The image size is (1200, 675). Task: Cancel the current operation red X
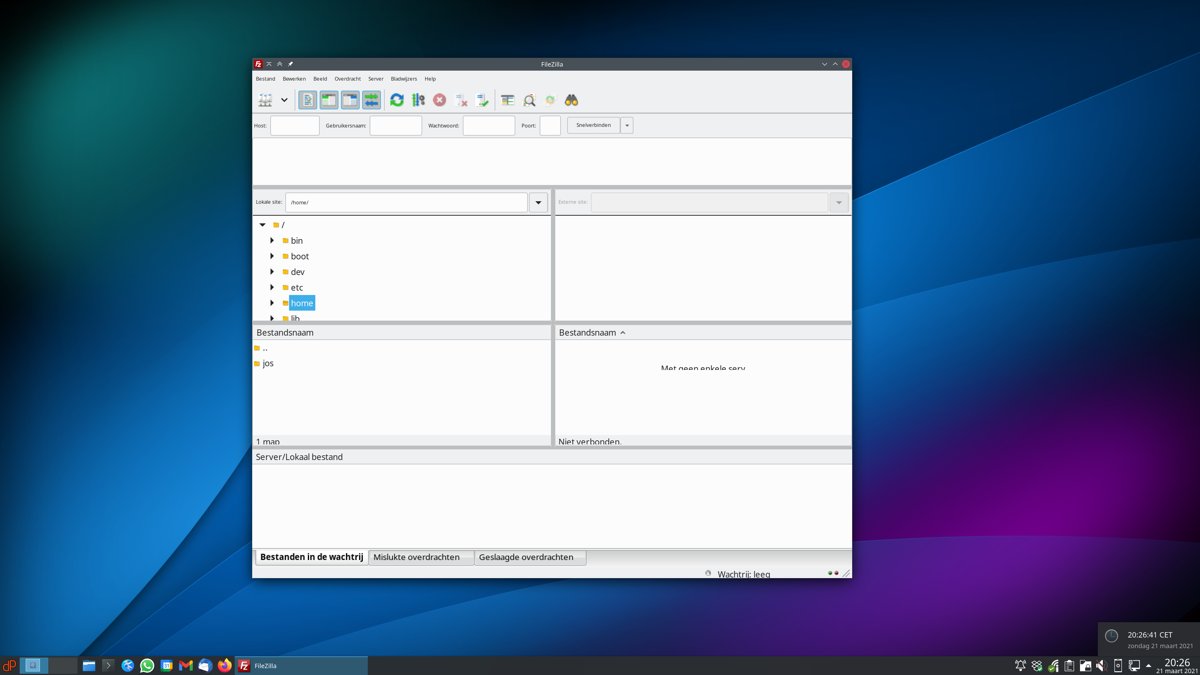(x=439, y=100)
